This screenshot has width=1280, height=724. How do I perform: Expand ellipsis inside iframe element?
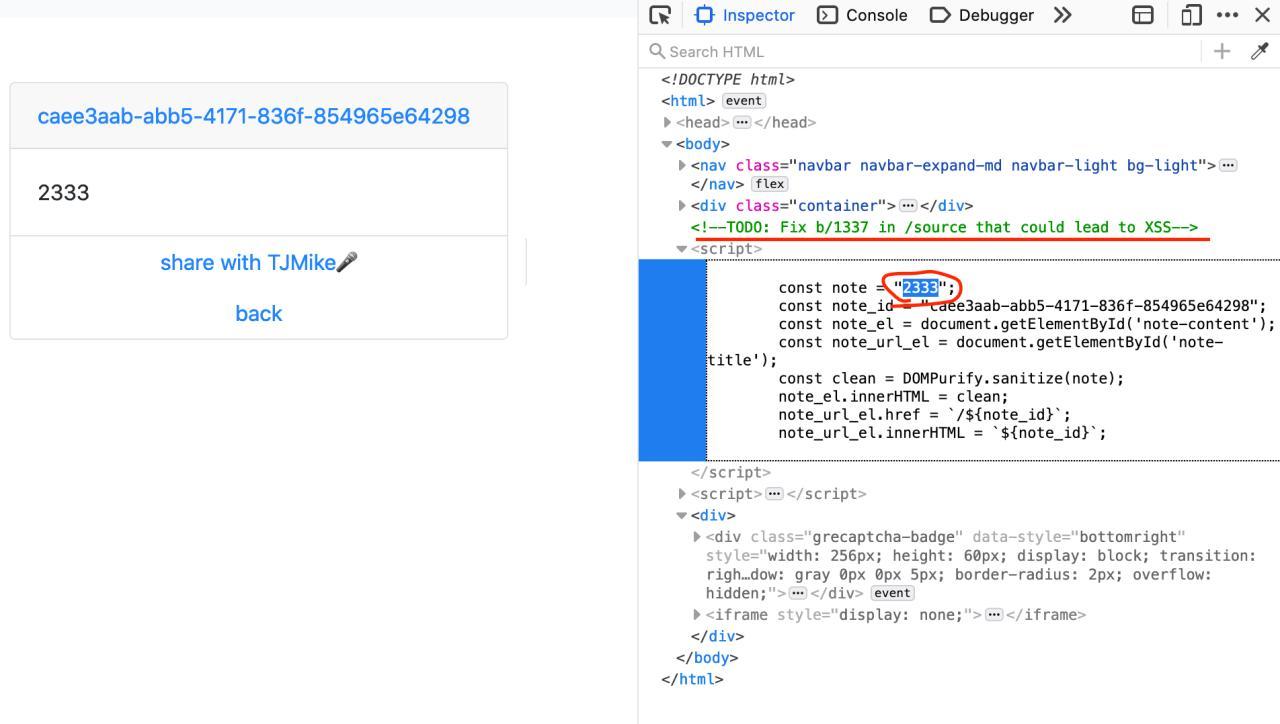[994, 614]
